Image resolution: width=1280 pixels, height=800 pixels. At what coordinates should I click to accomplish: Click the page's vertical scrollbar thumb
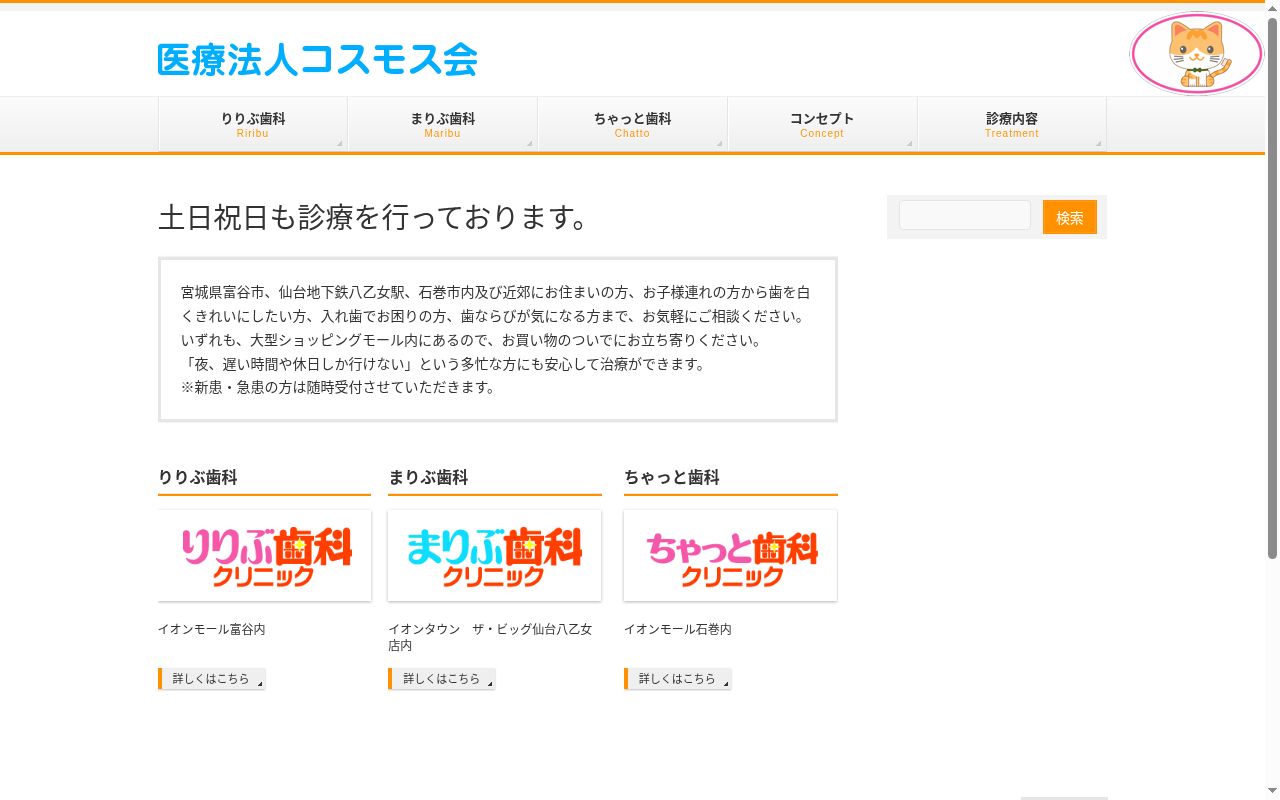click(x=1272, y=288)
